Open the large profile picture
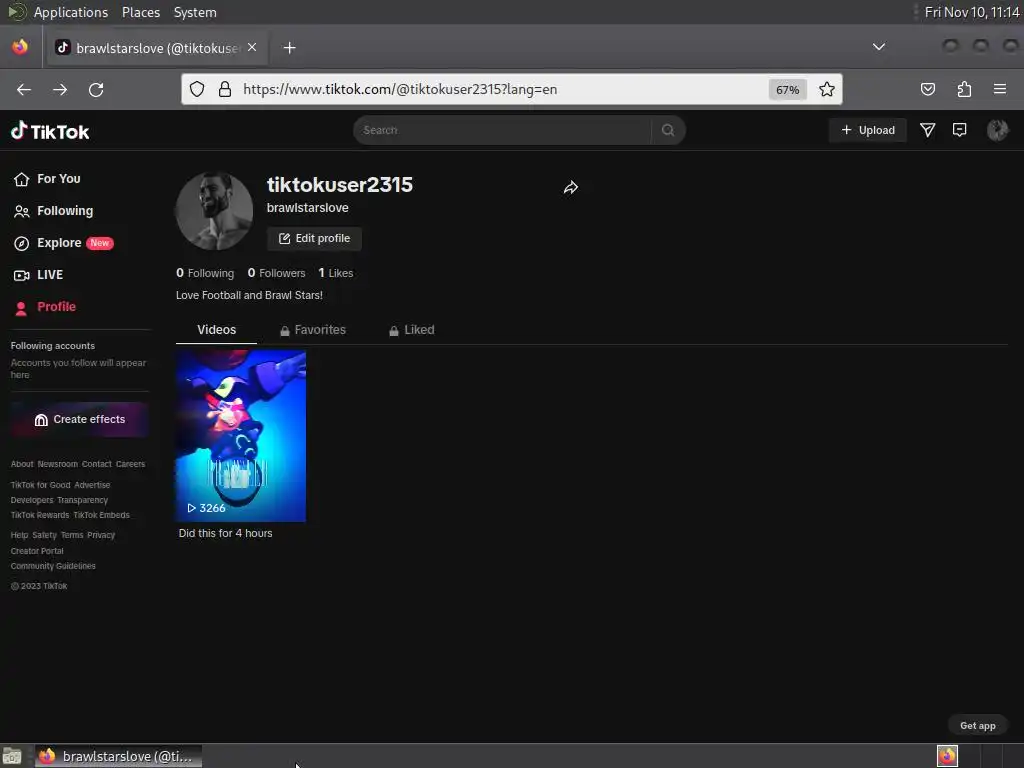1024x768 pixels. tap(214, 211)
